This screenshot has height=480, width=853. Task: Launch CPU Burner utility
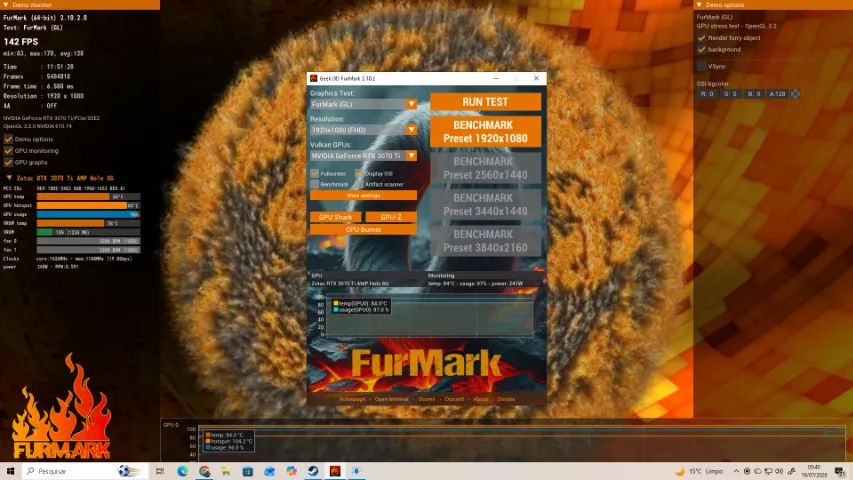(363, 230)
